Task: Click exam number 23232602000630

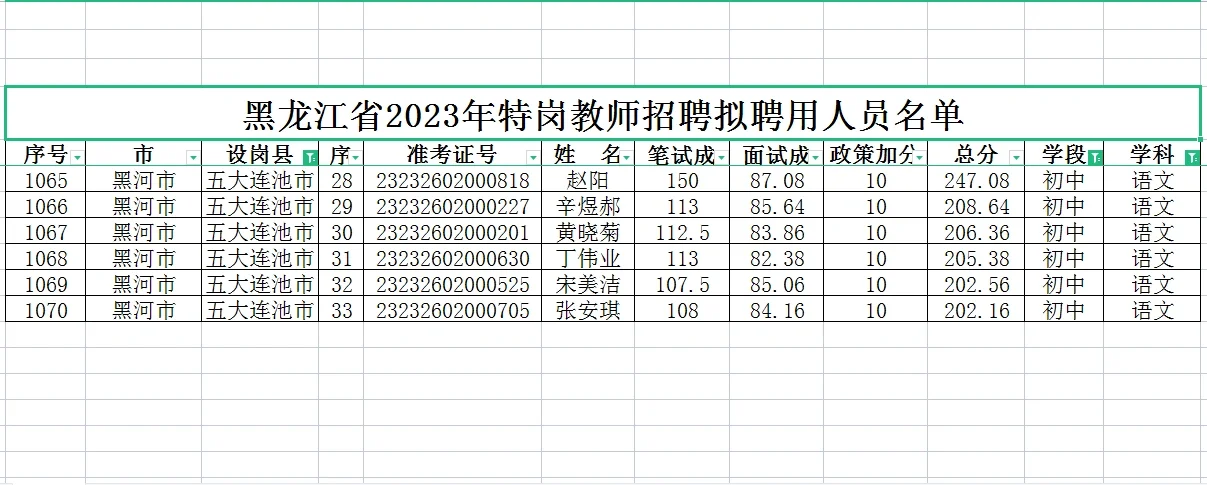Action: pos(453,259)
